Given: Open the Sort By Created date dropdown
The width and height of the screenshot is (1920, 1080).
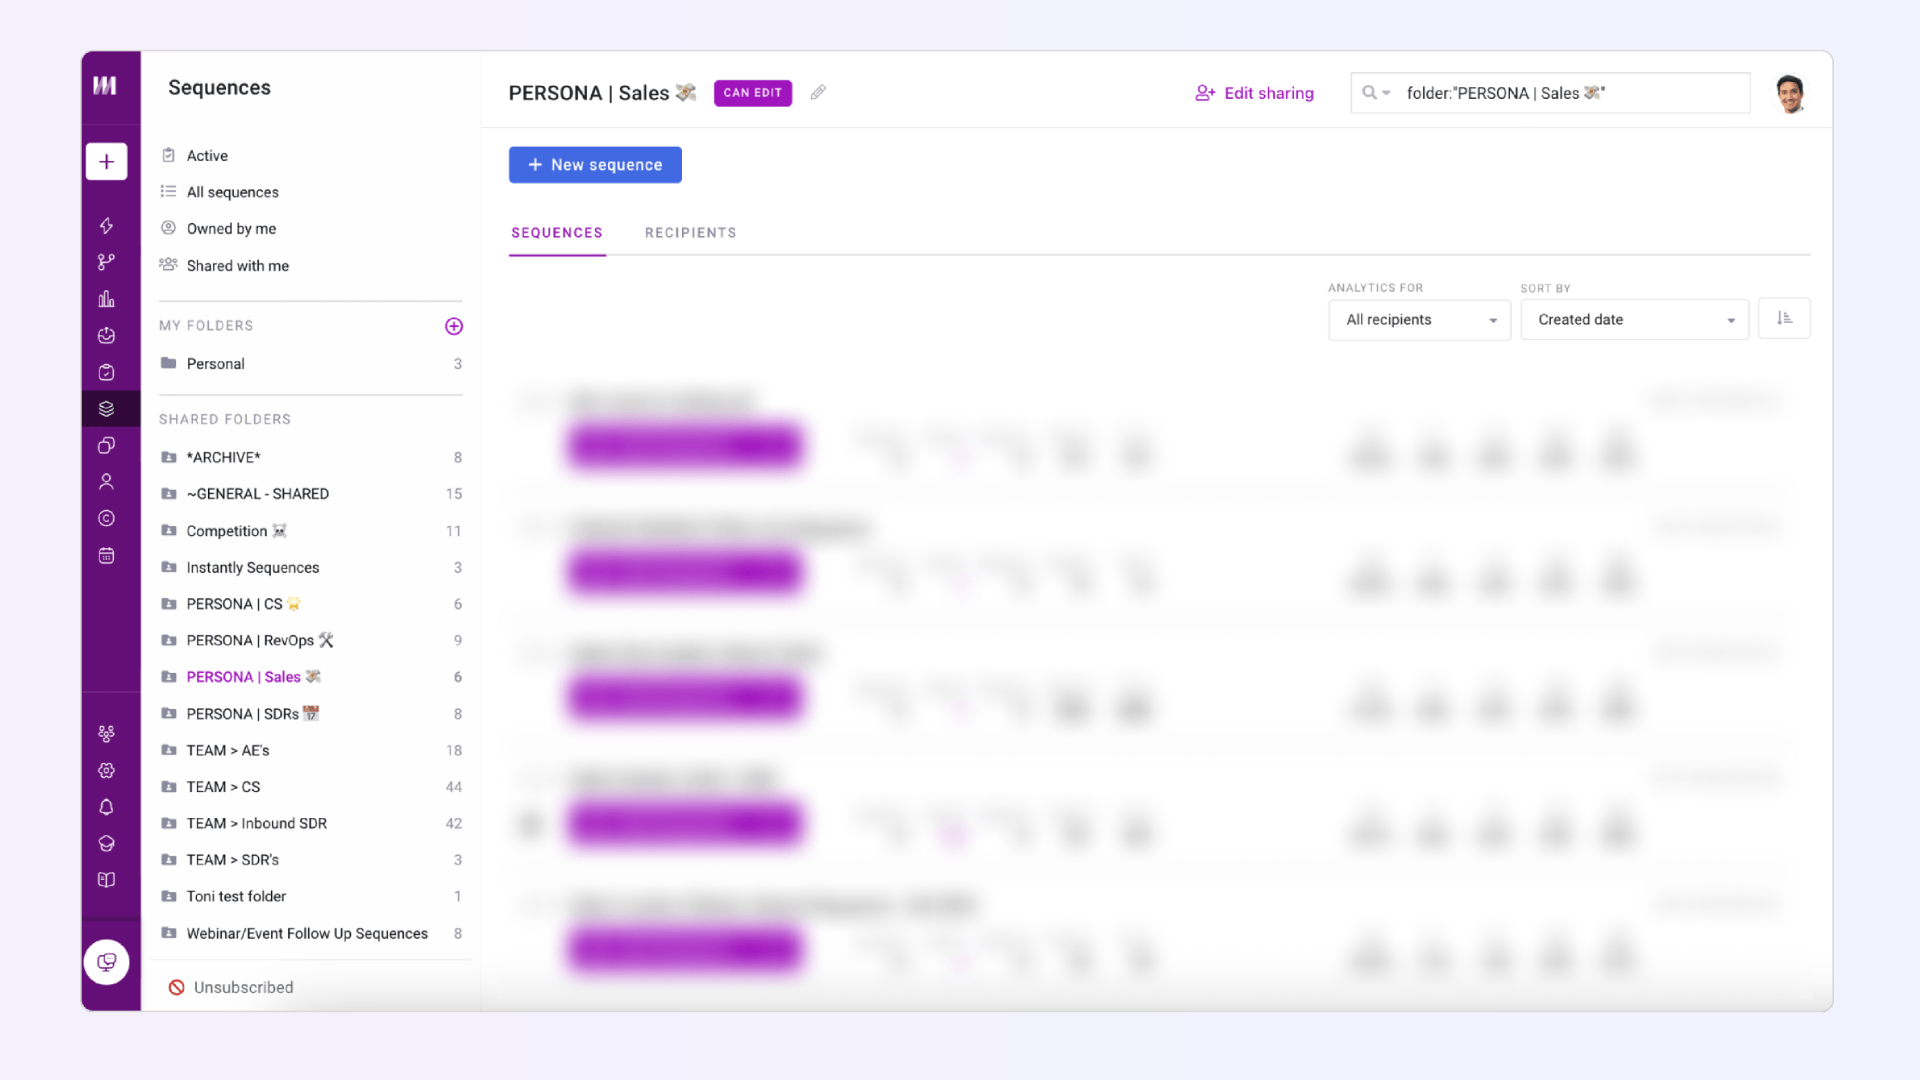Looking at the screenshot, I should click(x=1633, y=320).
